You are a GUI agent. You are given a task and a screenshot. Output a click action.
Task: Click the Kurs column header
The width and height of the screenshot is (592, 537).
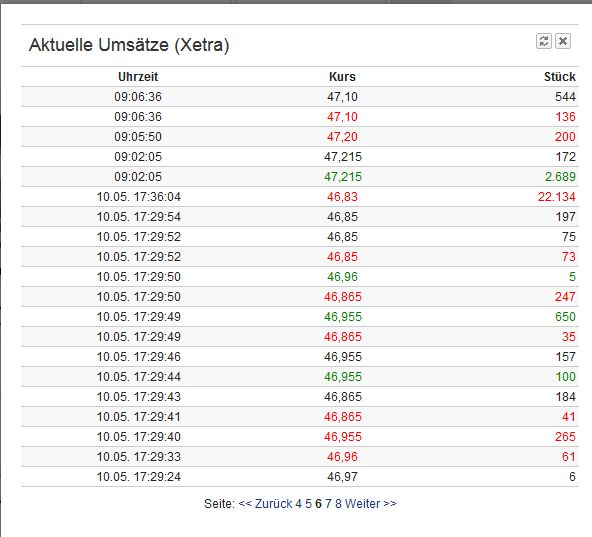[x=342, y=77]
